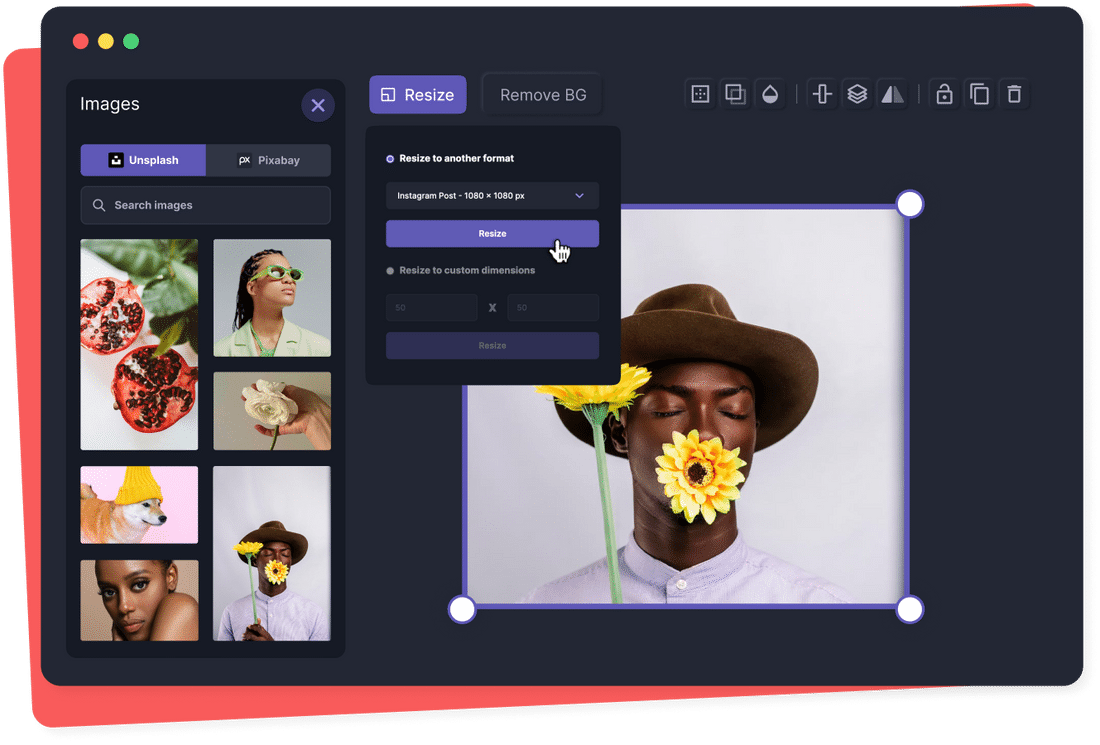Close the Images panel
This screenshot has width=1100, height=745.
[318, 105]
